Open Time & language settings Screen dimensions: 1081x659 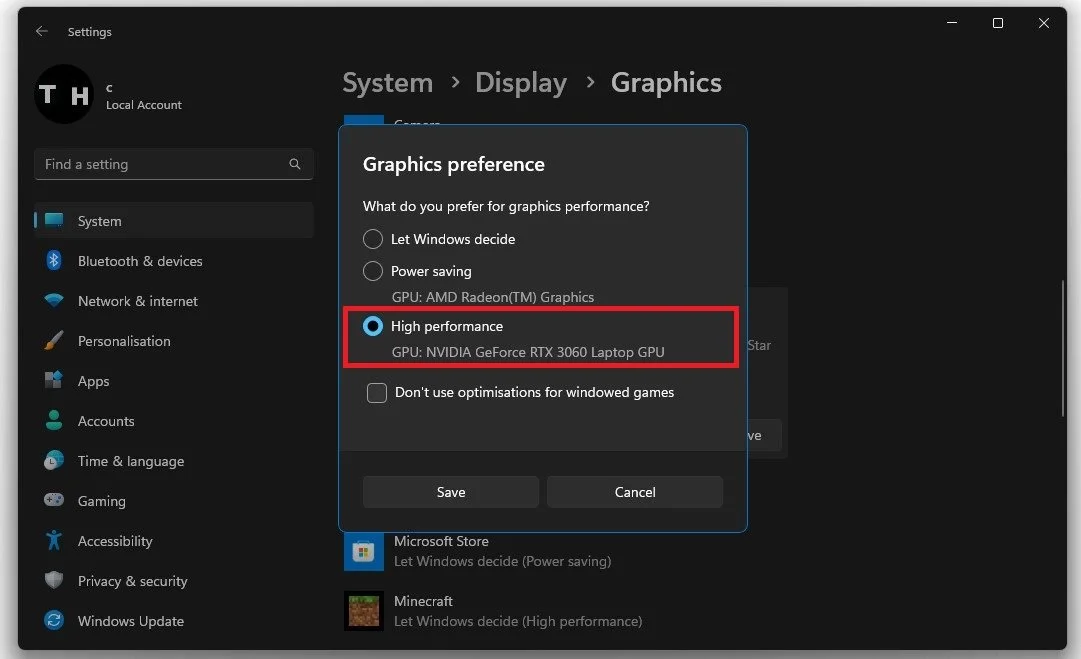(174, 460)
